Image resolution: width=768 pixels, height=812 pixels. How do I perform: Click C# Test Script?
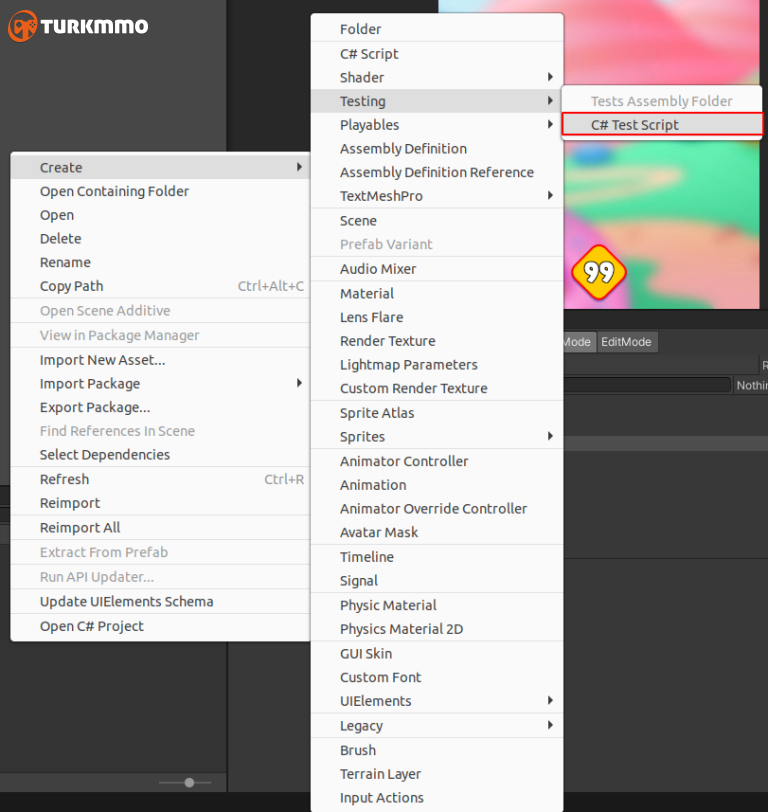[662, 125]
